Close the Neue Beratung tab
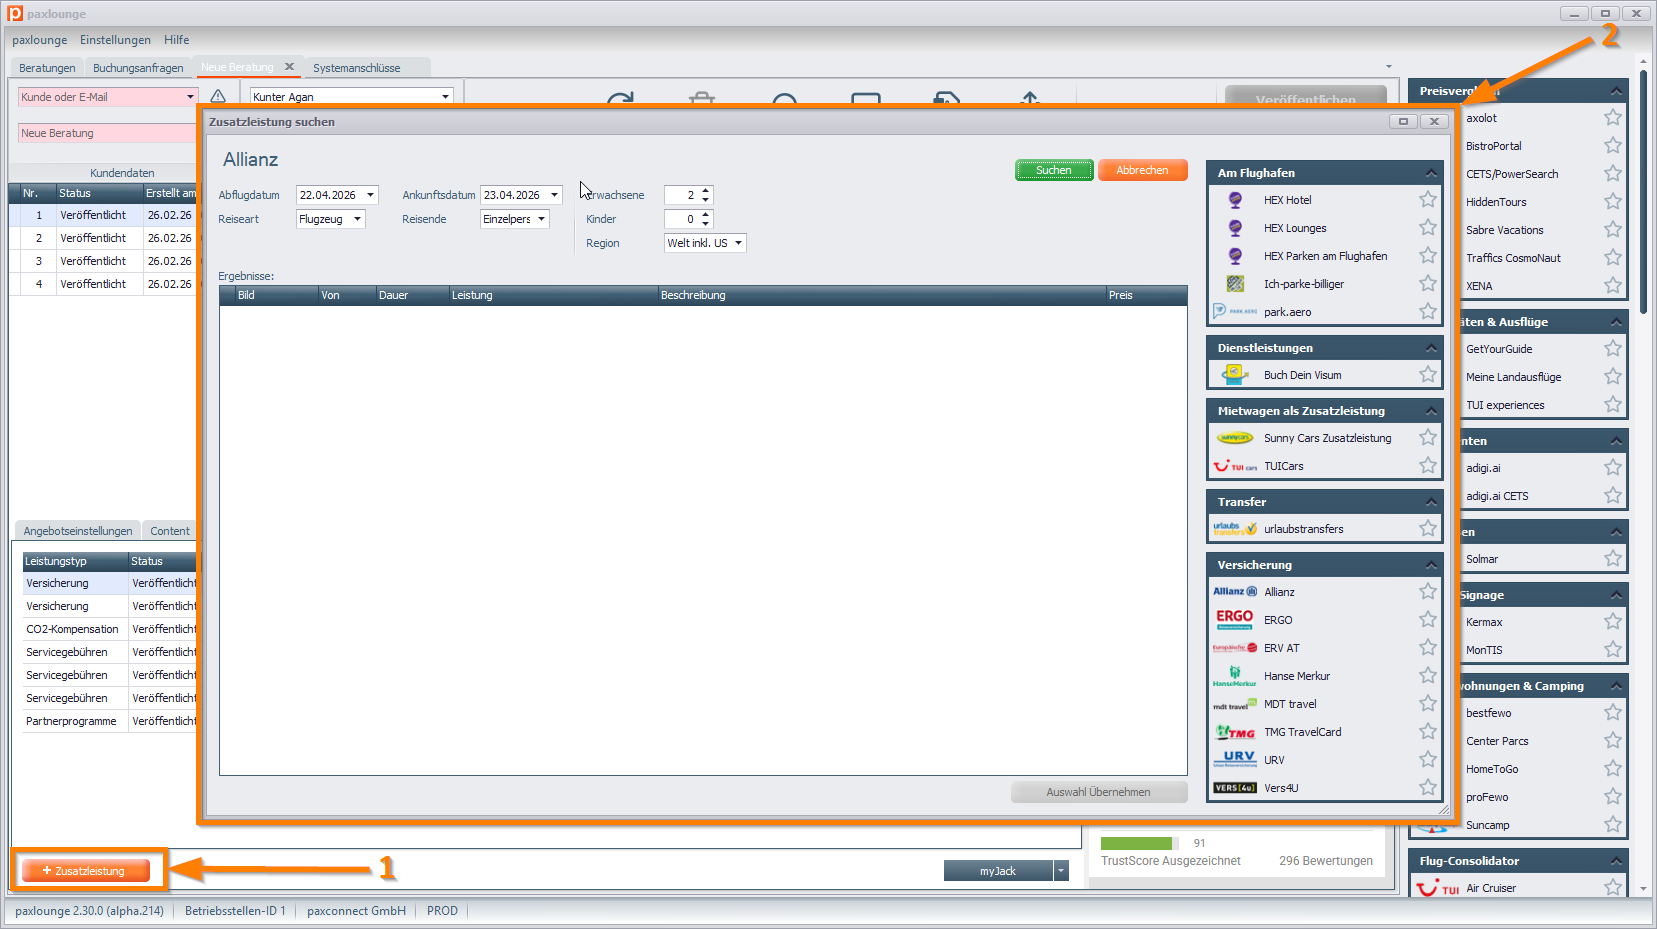 289,67
